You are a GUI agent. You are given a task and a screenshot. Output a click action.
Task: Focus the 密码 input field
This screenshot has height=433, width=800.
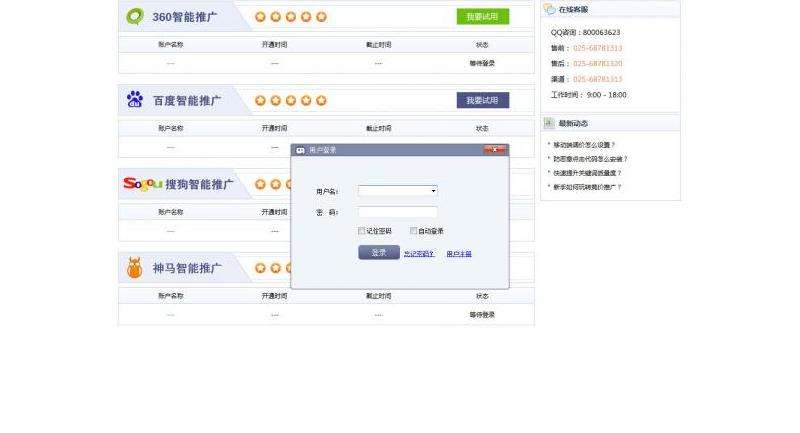point(397,212)
